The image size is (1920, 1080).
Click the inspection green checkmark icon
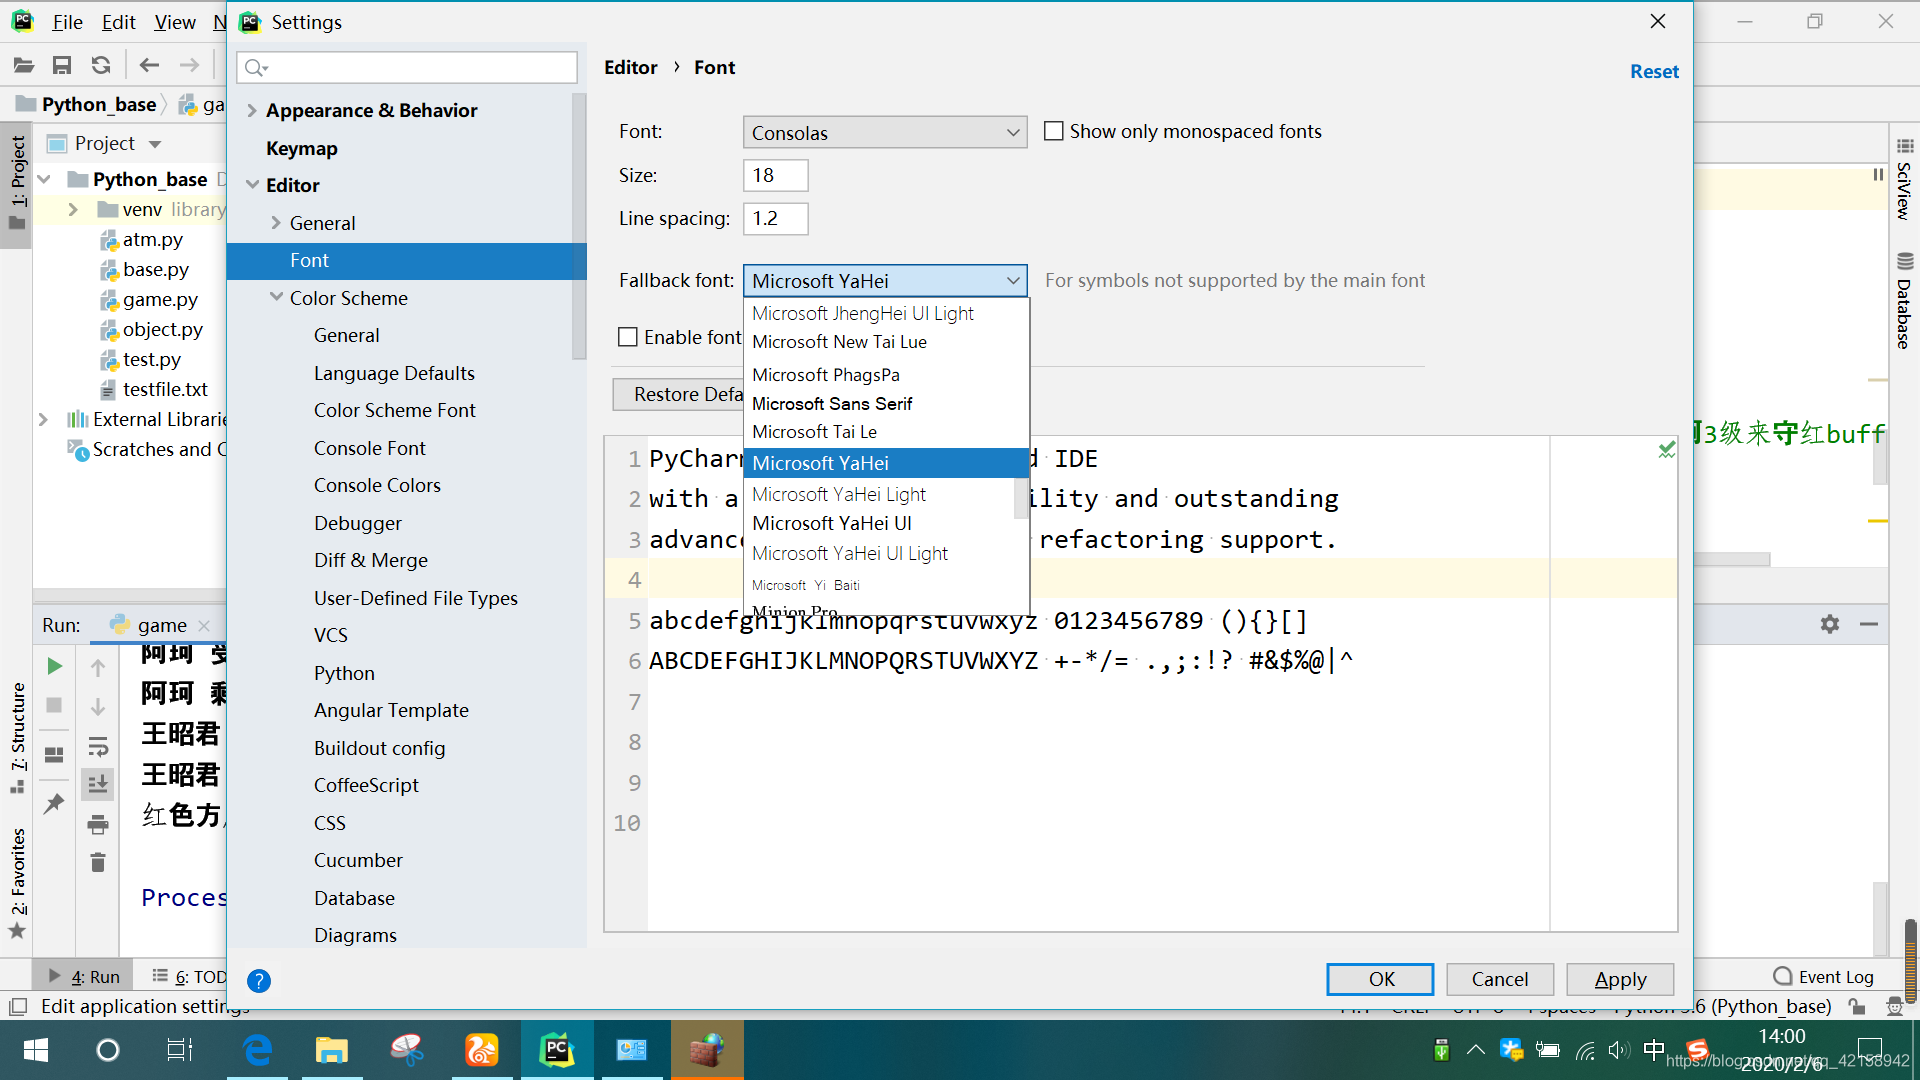(1667, 450)
